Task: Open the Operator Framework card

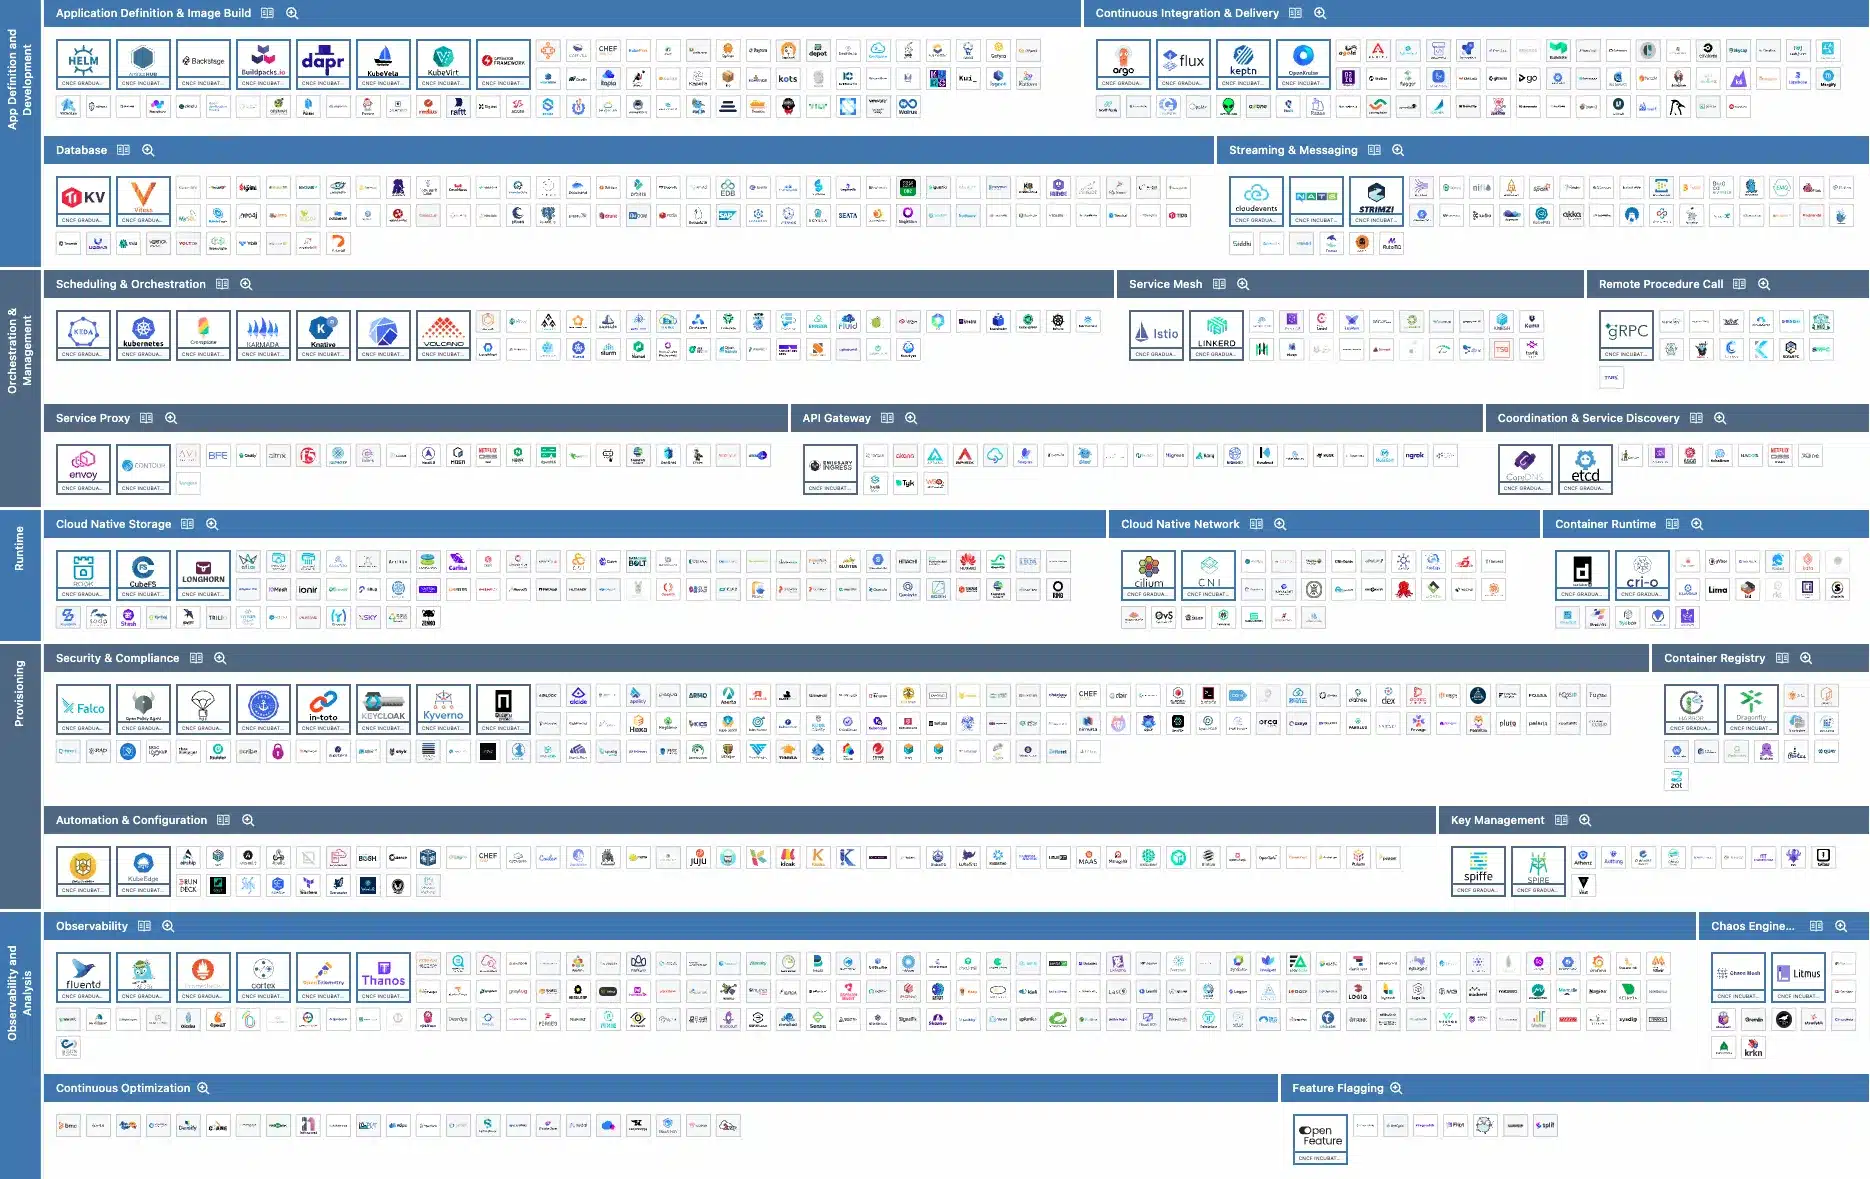Action: pyautogui.click(x=503, y=64)
